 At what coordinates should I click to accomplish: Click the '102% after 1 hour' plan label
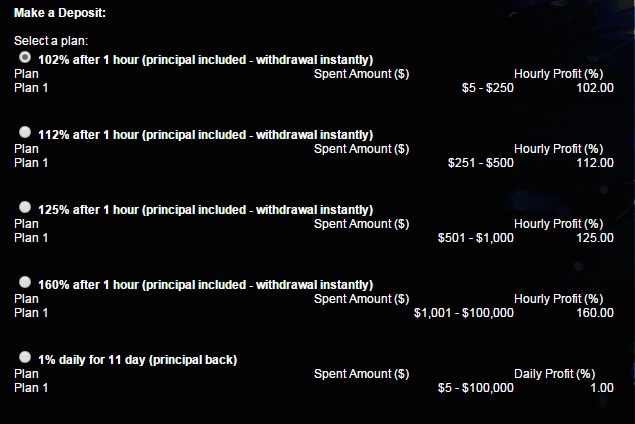(205, 60)
